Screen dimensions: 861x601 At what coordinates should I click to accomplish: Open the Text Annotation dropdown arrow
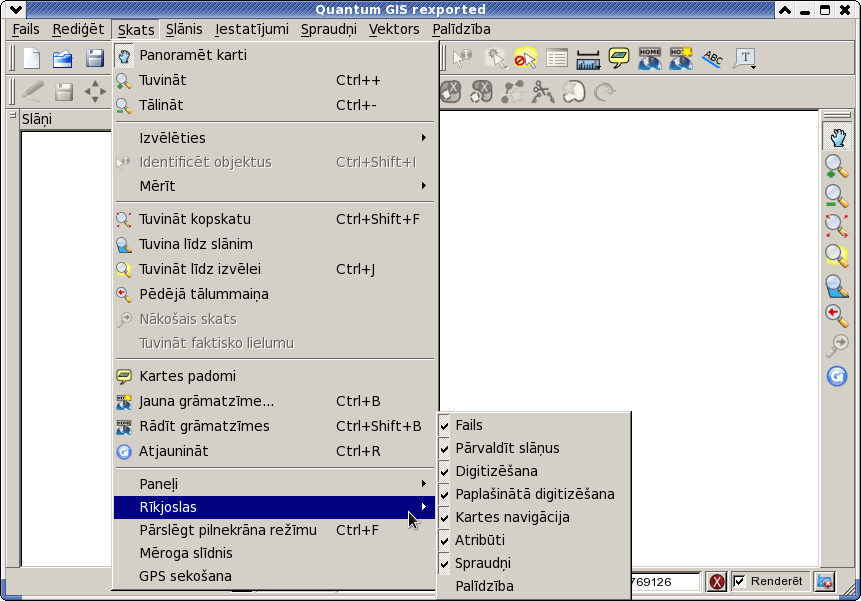(754, 68)
